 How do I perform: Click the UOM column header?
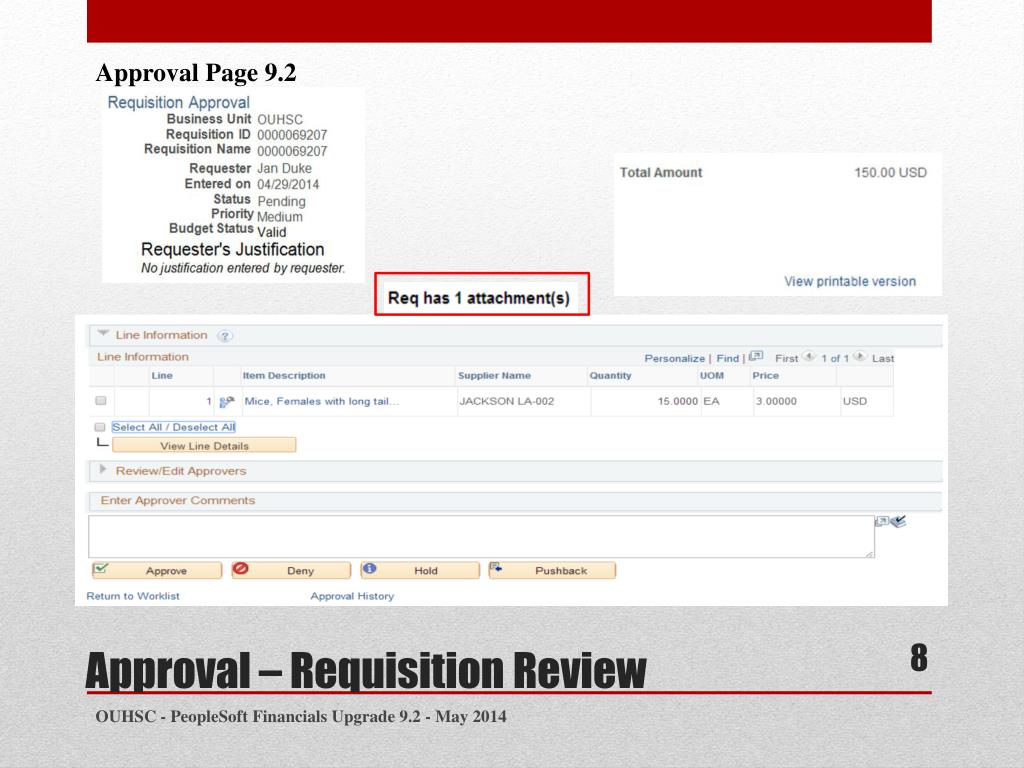(x=712, y=376)
